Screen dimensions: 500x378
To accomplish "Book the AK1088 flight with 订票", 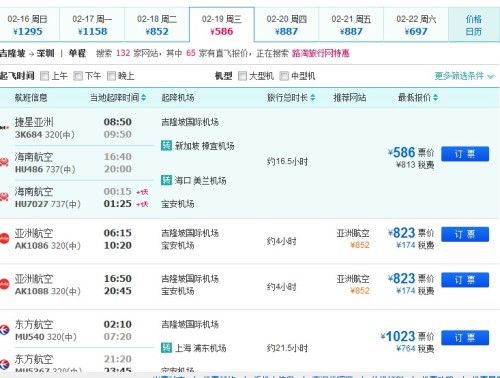I will (x=465, y=280).
